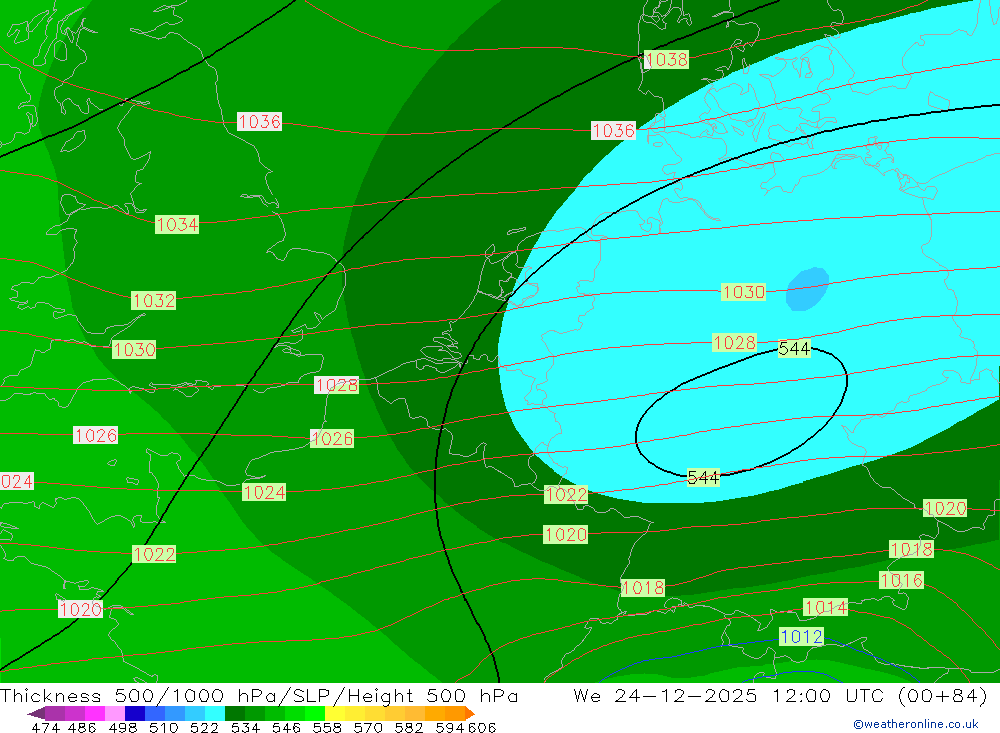This screenshot has width=1000, height=733.
Task: Click the blue 1012 isobar label
Action: (x=802, y=636)
